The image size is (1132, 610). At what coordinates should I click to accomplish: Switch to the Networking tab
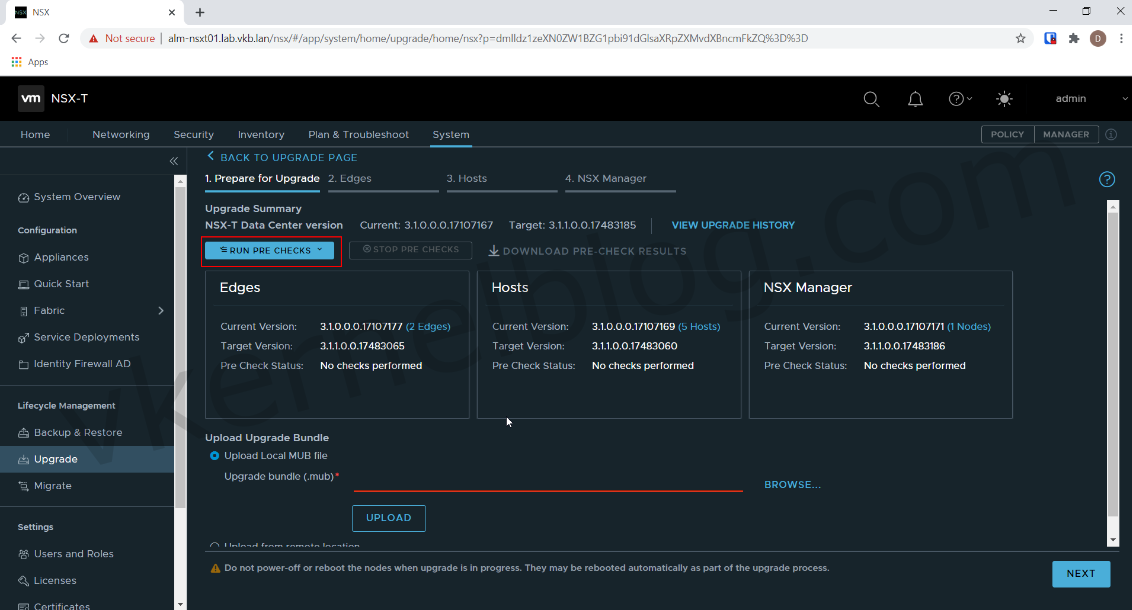click(120, 134)
